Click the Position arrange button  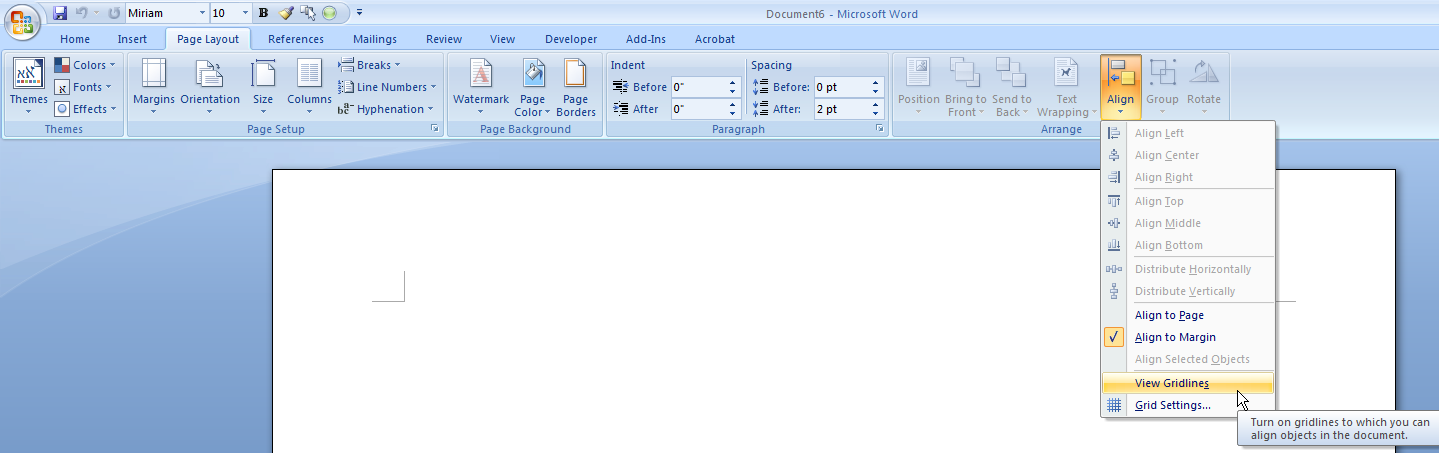click(919, 88)
